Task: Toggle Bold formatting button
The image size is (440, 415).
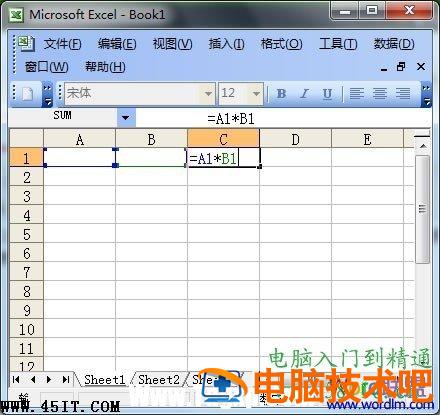Action: click(x=281, y=94)
